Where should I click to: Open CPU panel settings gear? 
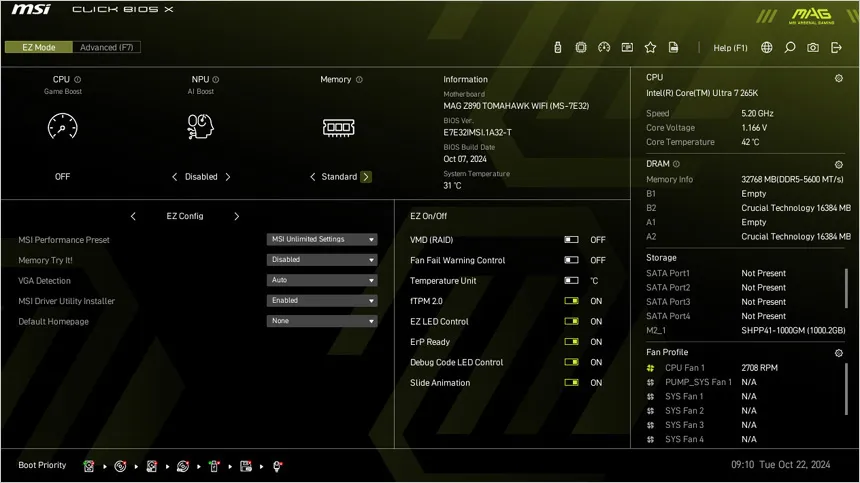pyautogui.click(x=839, y=78)
